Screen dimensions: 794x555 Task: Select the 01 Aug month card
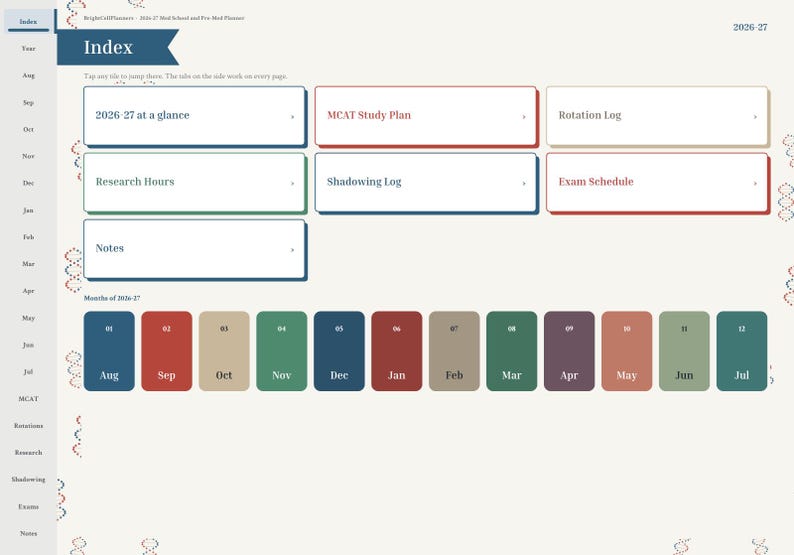pos(109,351)
